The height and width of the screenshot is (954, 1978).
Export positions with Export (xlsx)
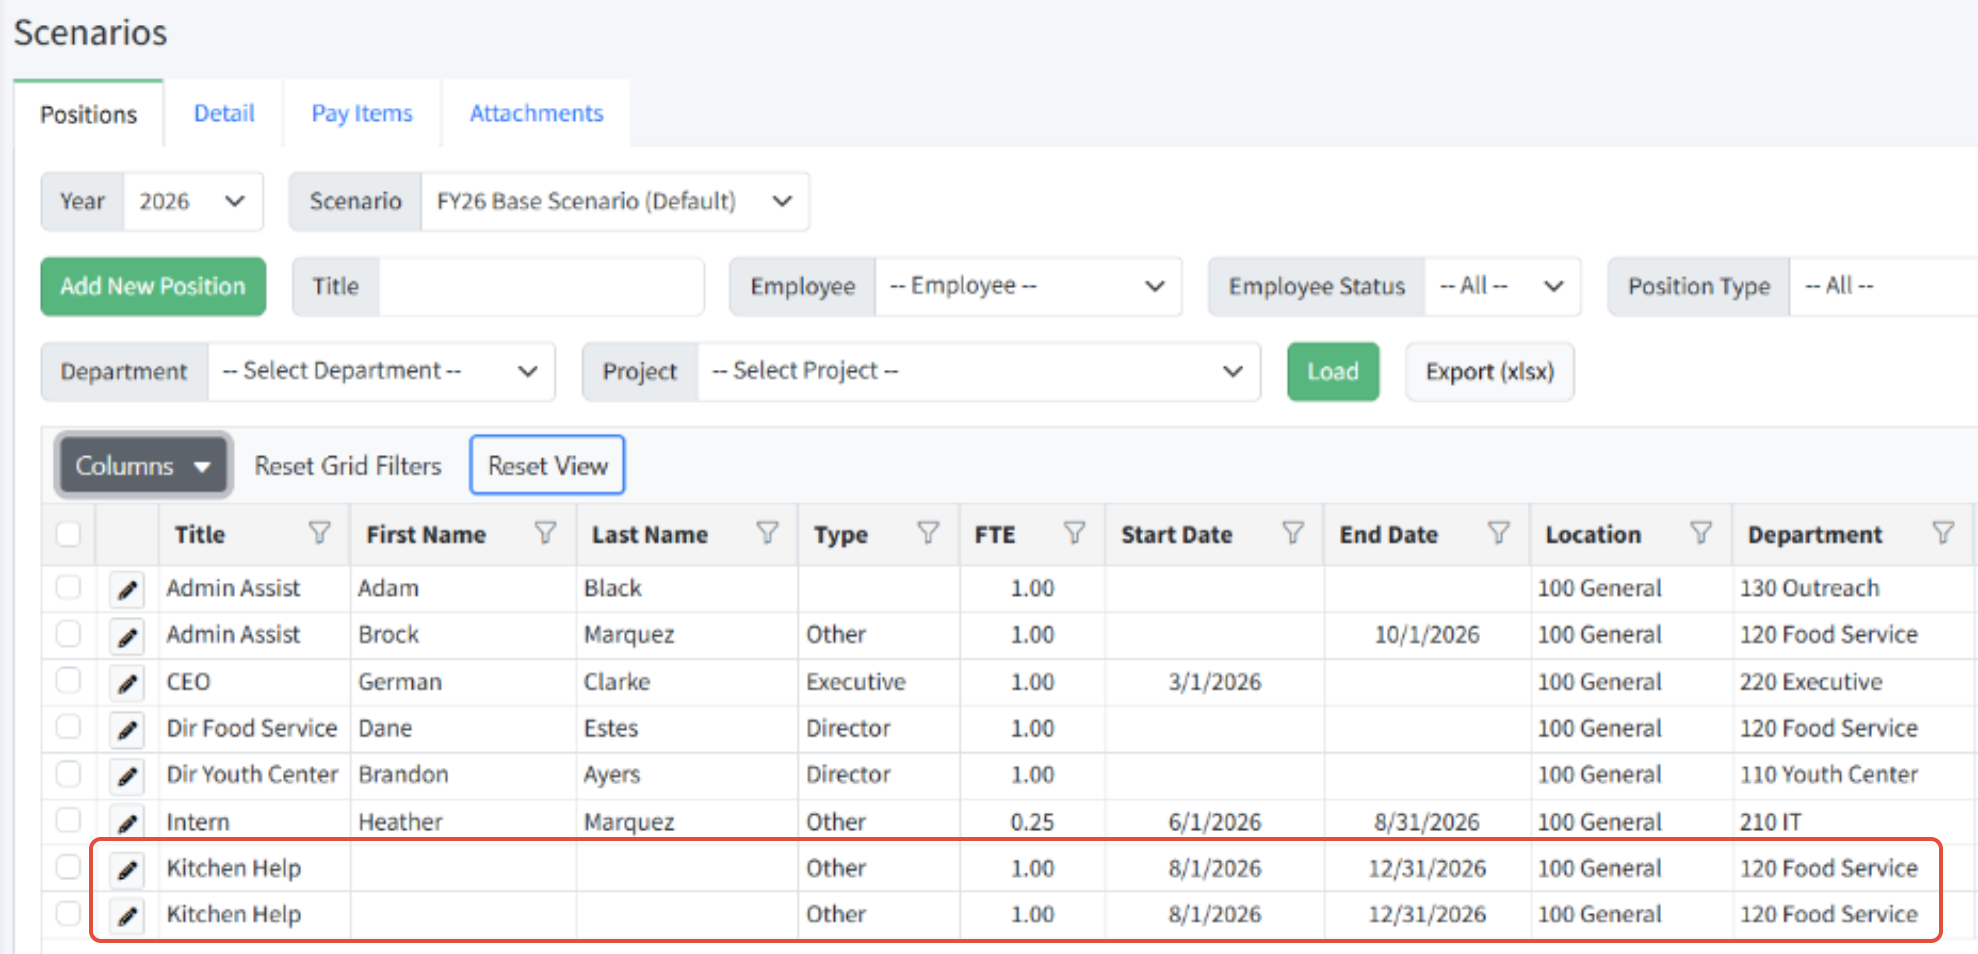1490,371
